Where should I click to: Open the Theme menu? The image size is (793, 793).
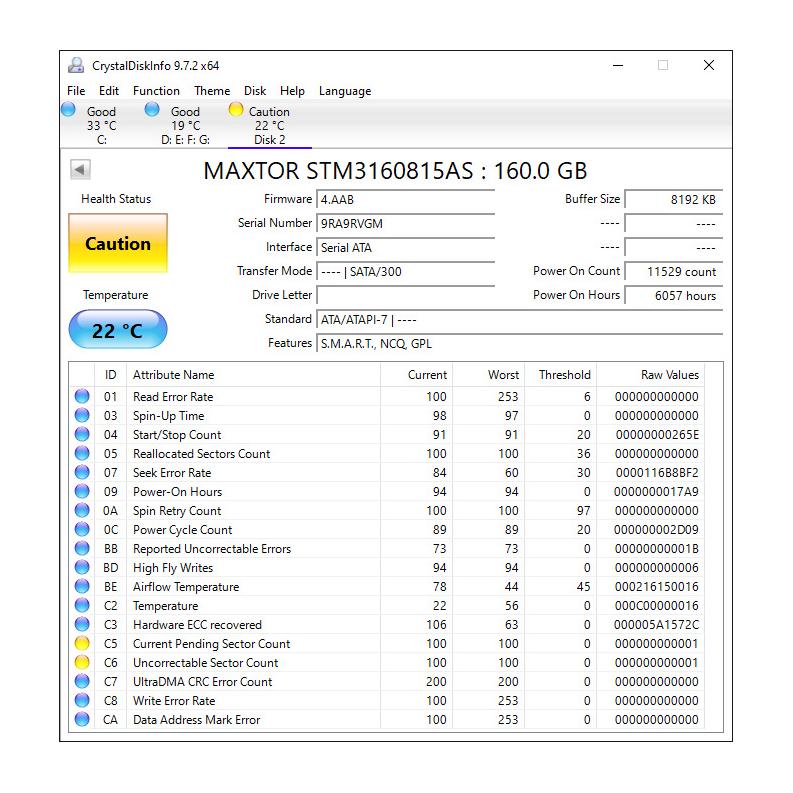point(212,91)
